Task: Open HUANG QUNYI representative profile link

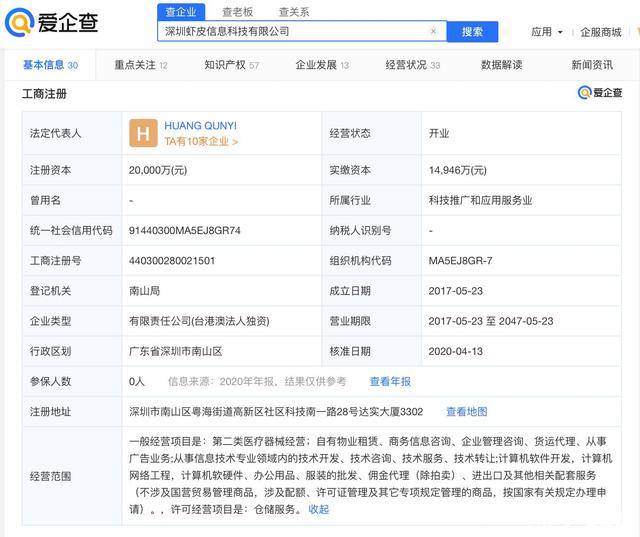Action: [x=200, y=126]
